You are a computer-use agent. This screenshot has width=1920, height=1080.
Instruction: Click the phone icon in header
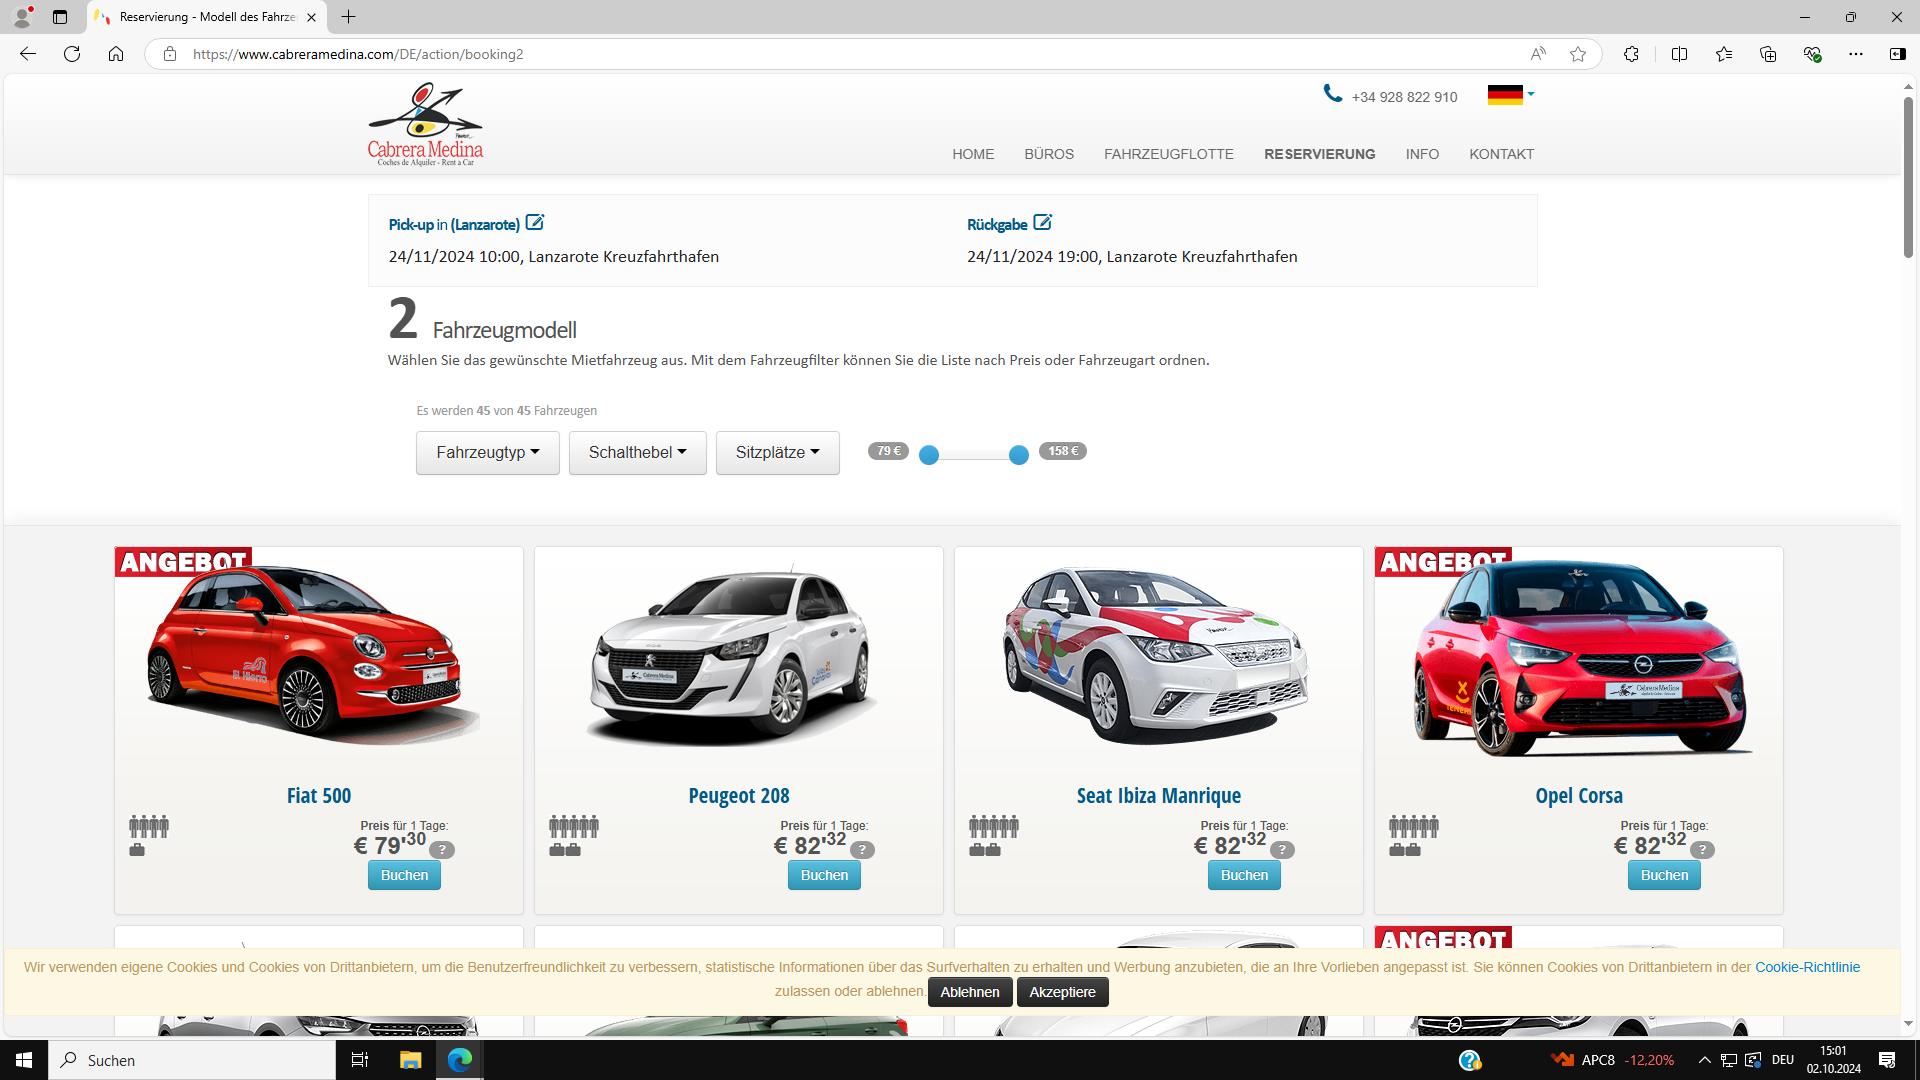[1332, 94]
